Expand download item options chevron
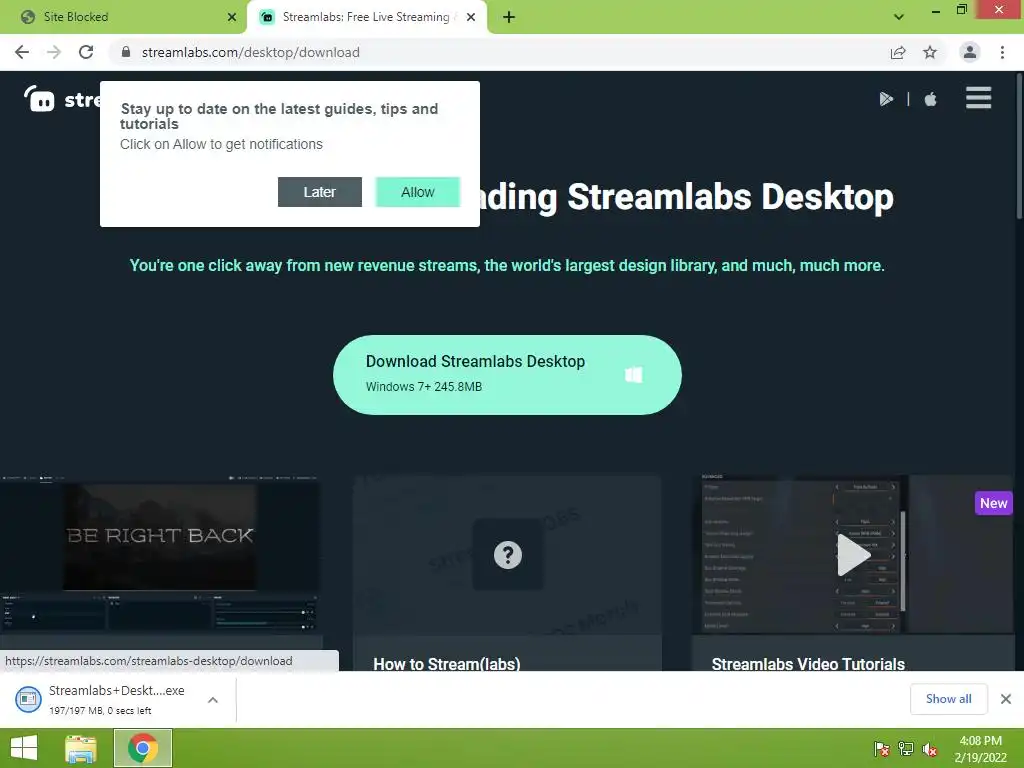The image size is (1024, 768). coord(213,700)
